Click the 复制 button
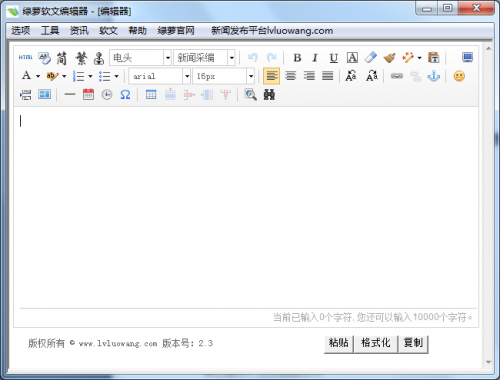This screenshot has width=500, height=380. coord(413,343)
